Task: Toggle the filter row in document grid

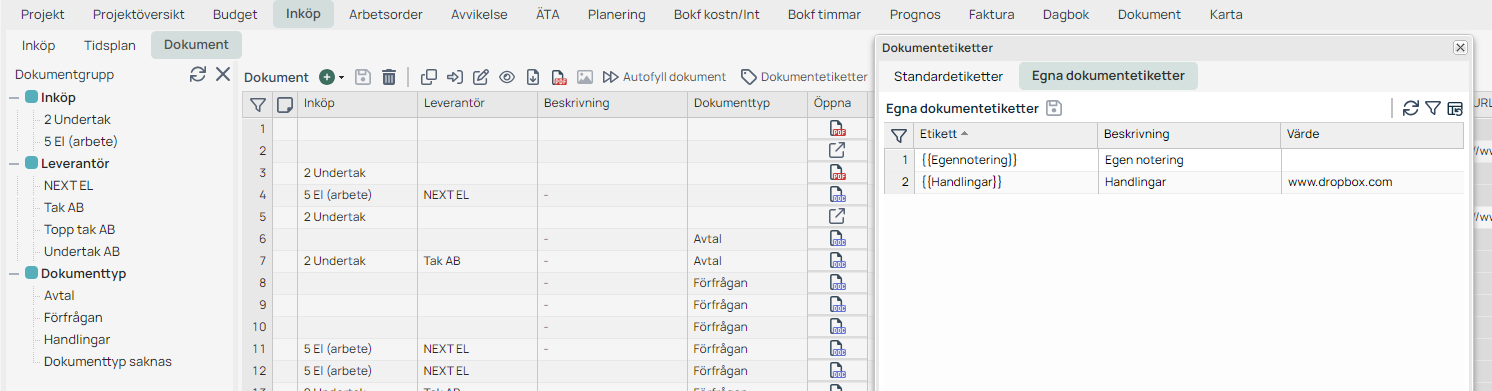Action: pos(258,104)
